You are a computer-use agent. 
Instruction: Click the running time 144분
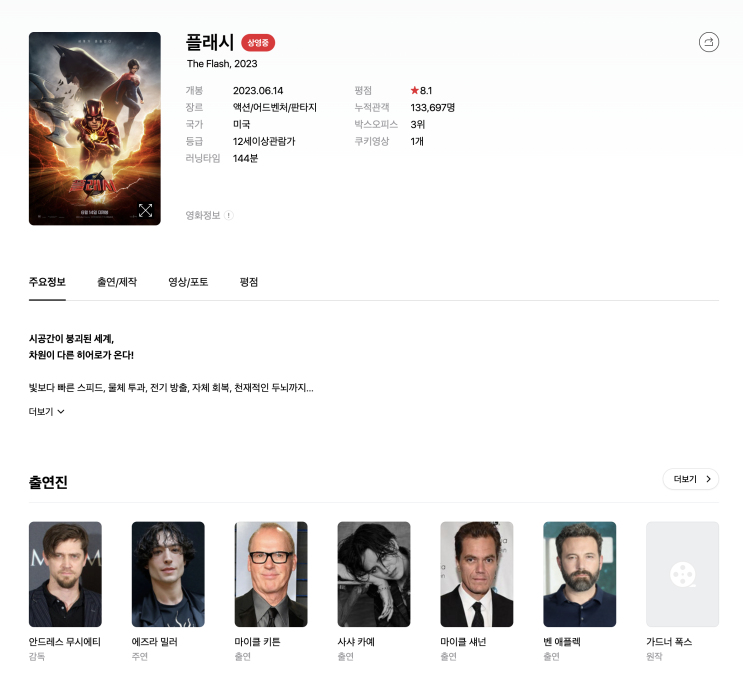(x=245, y=158)
